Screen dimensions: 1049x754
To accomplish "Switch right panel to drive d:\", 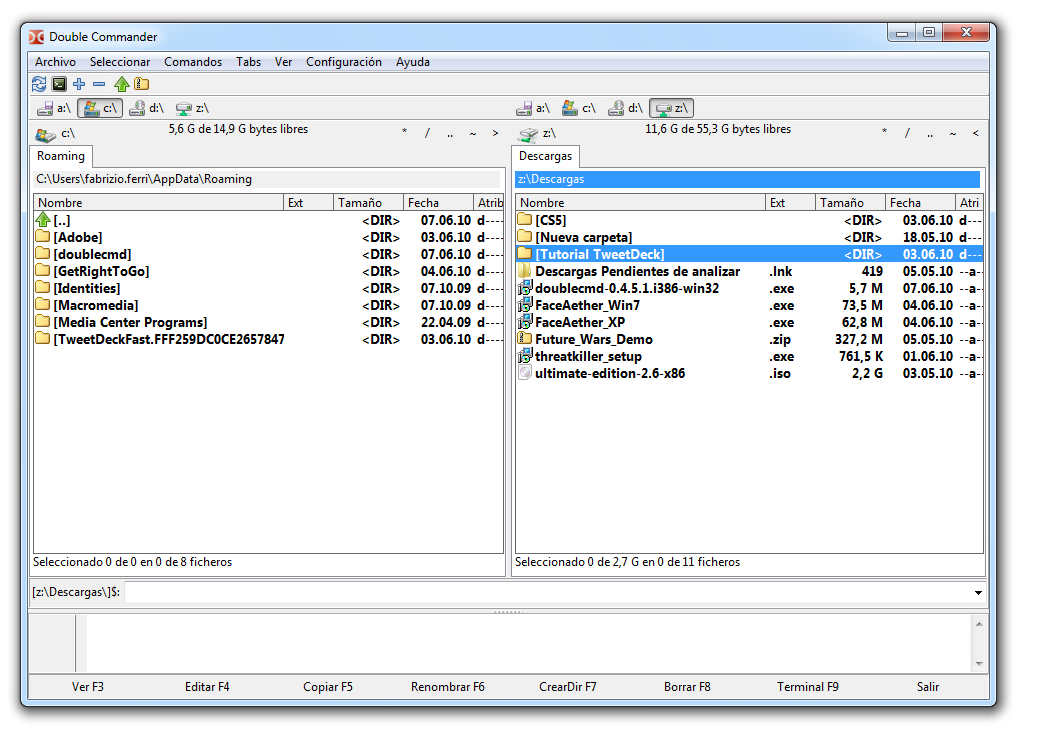I will (625, 108).
